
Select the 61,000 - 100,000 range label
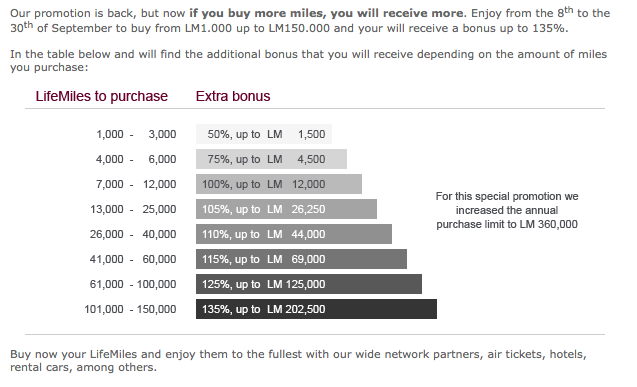pyautogui.click(x=133, y=284)
